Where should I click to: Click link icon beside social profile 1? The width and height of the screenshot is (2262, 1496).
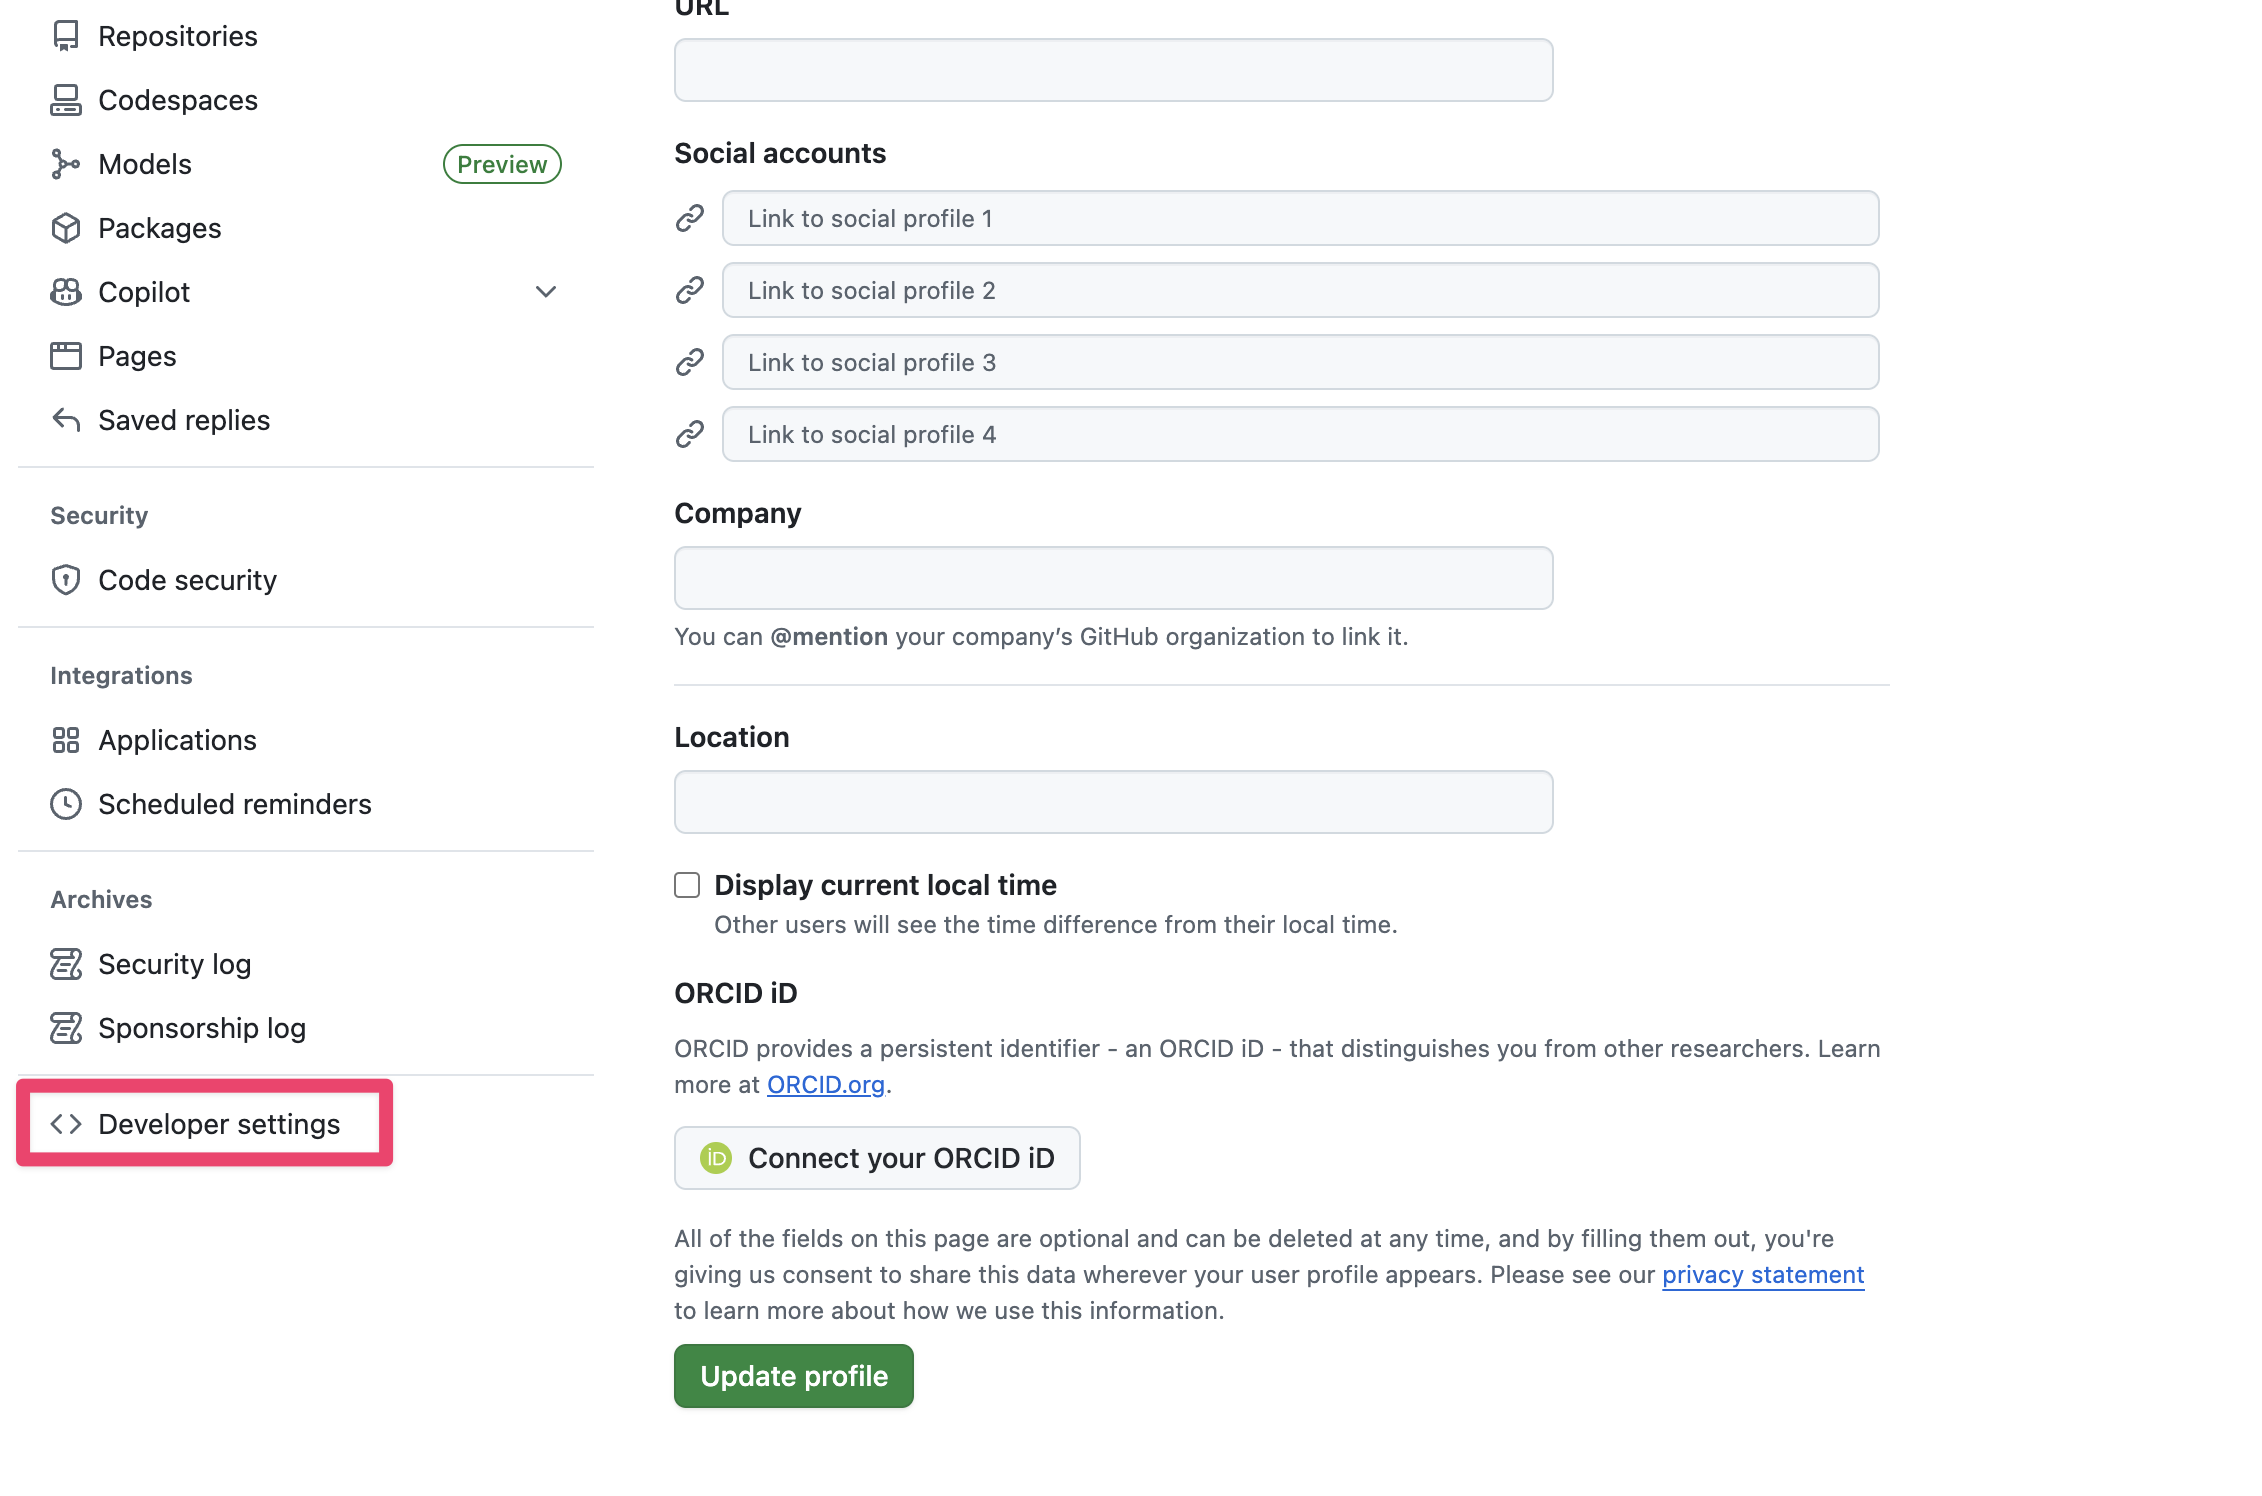(x=690, y=218)
